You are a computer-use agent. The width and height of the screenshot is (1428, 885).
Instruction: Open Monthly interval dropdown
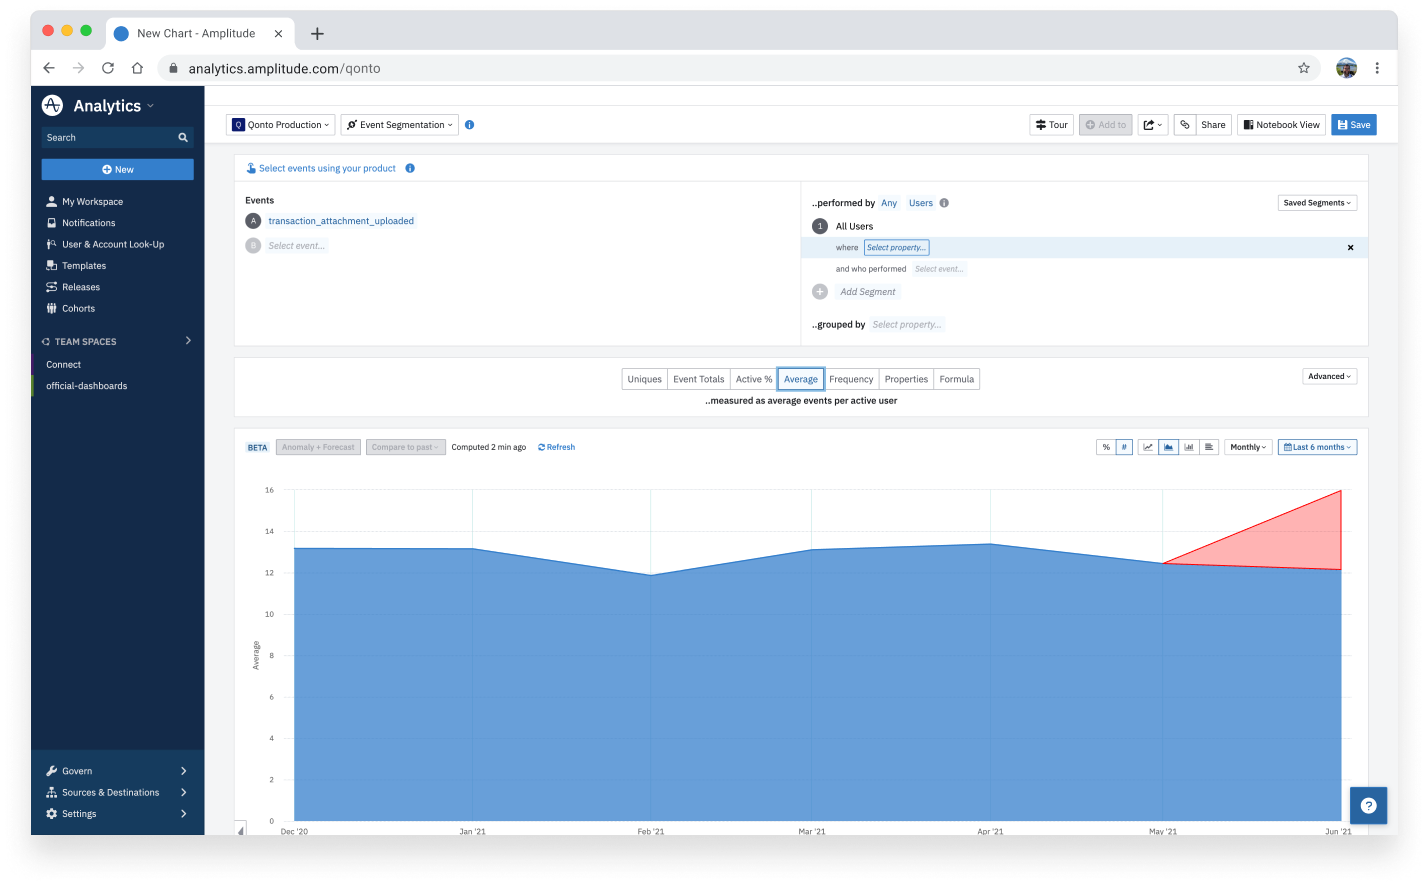(1248, 447)
